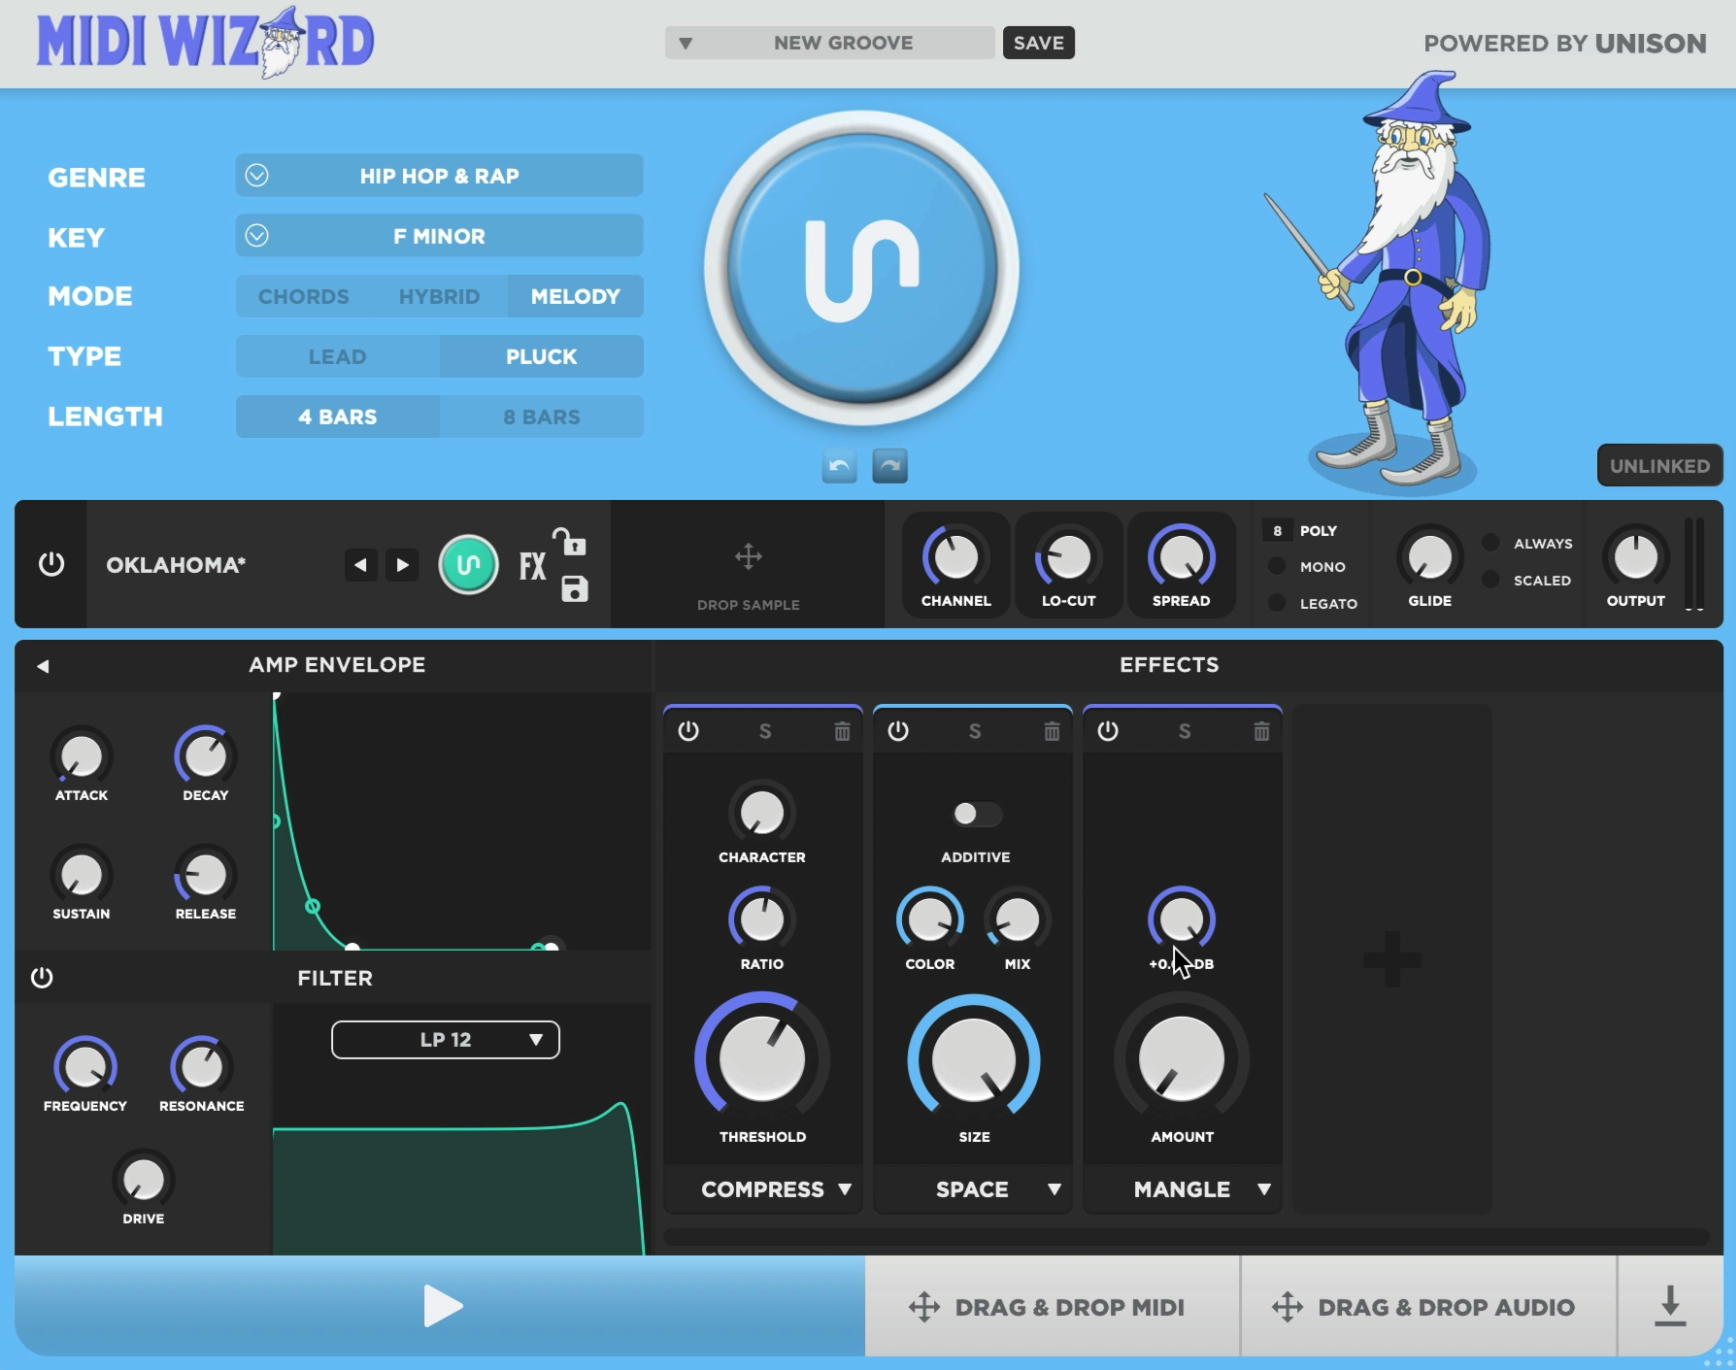
Task: Select Chords mode
Action: [303, 297]
